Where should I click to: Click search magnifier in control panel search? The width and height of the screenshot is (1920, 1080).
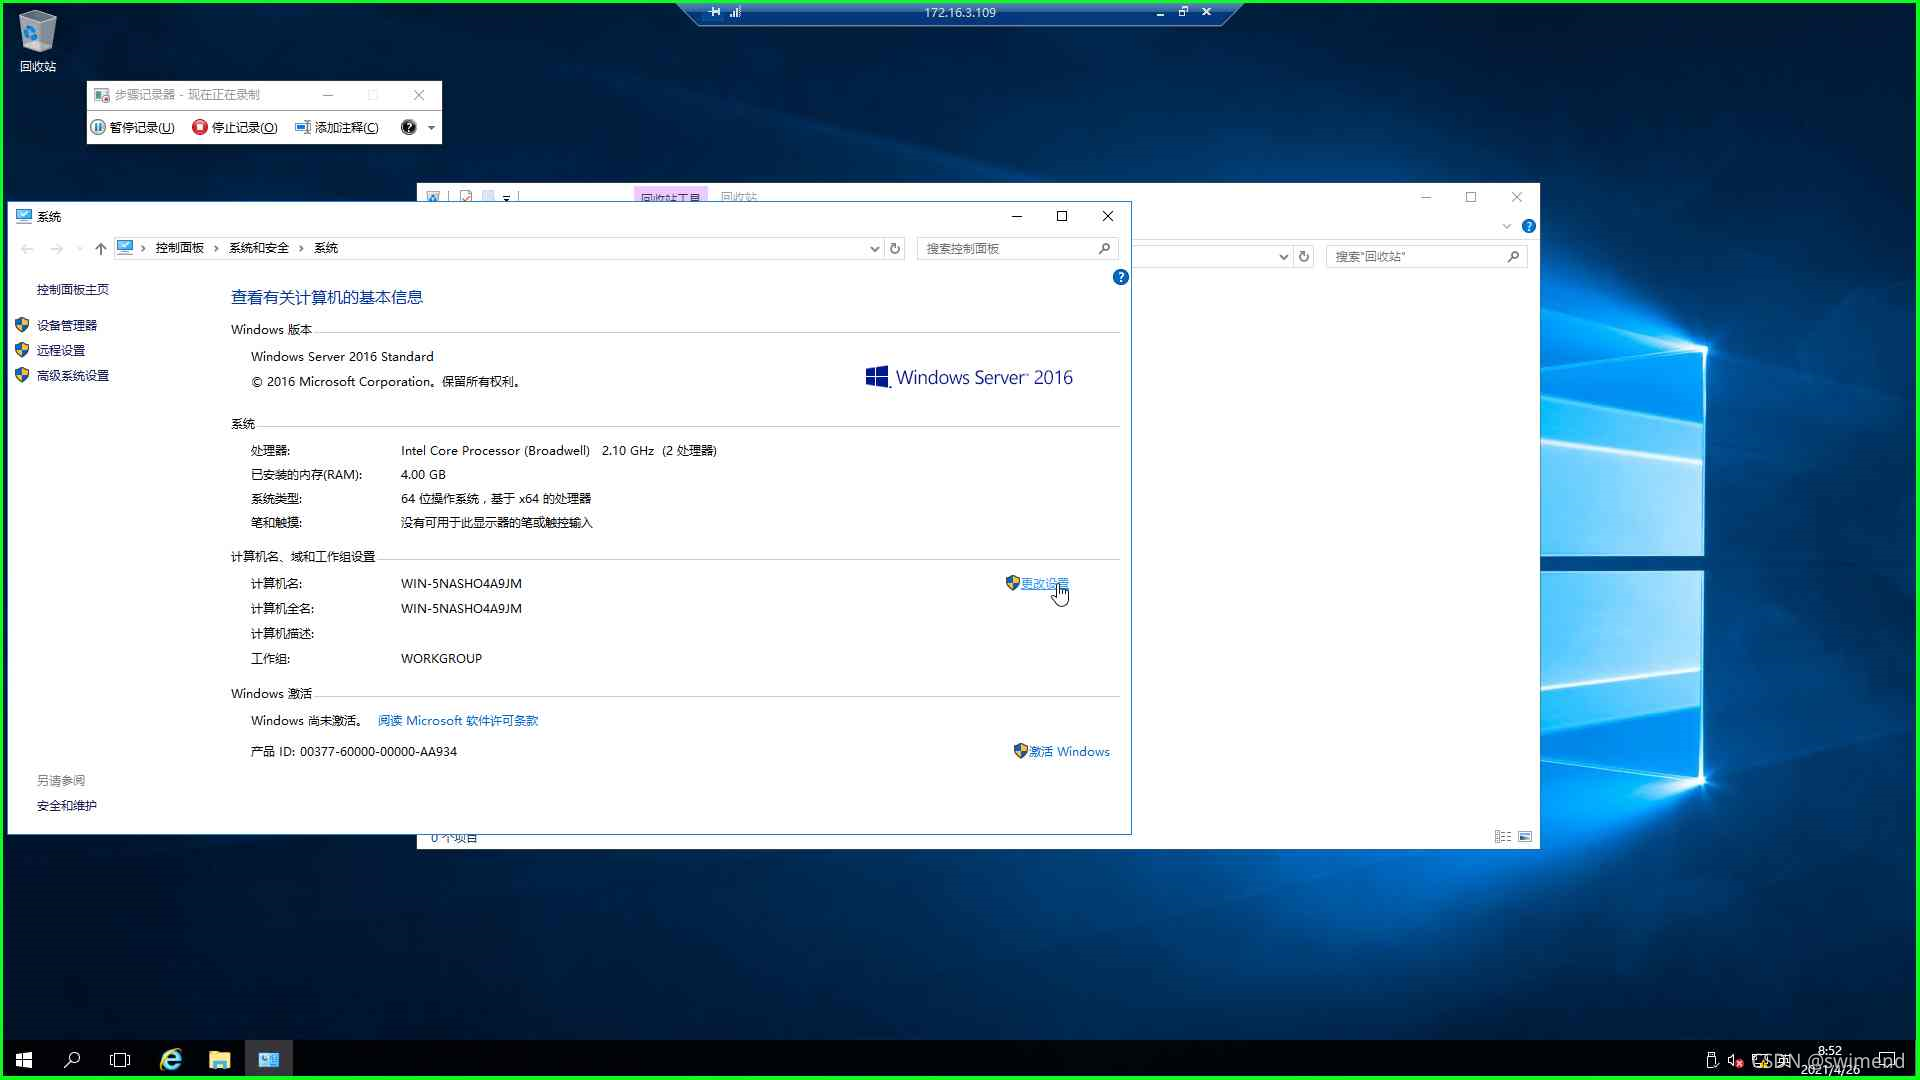click(1105, 248)
